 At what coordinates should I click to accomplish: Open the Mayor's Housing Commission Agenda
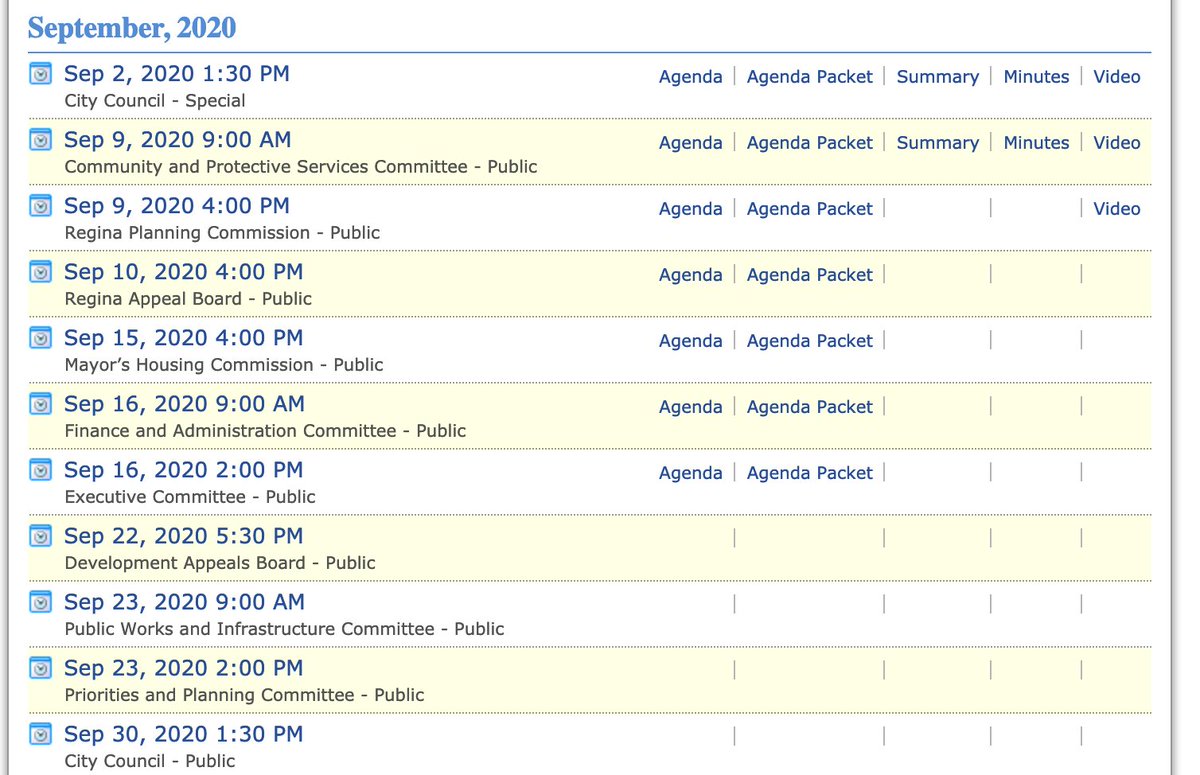point(690,340)
